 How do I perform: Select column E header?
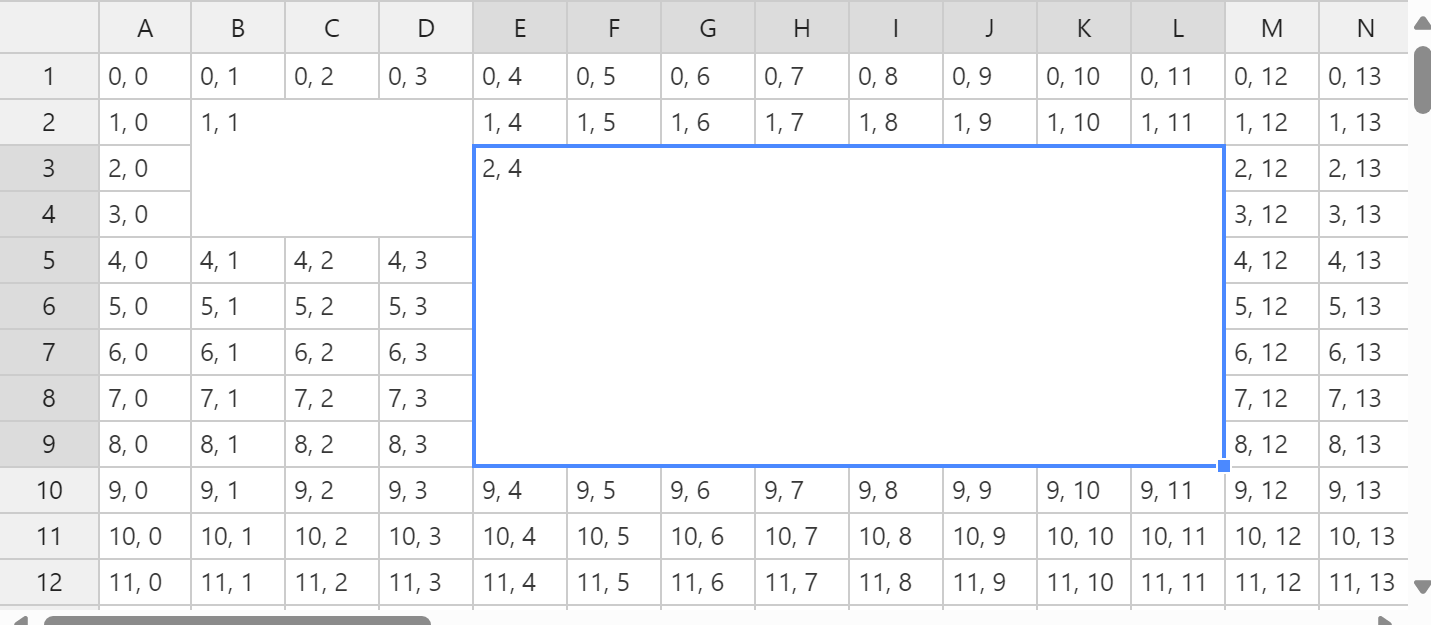[520, 28]
